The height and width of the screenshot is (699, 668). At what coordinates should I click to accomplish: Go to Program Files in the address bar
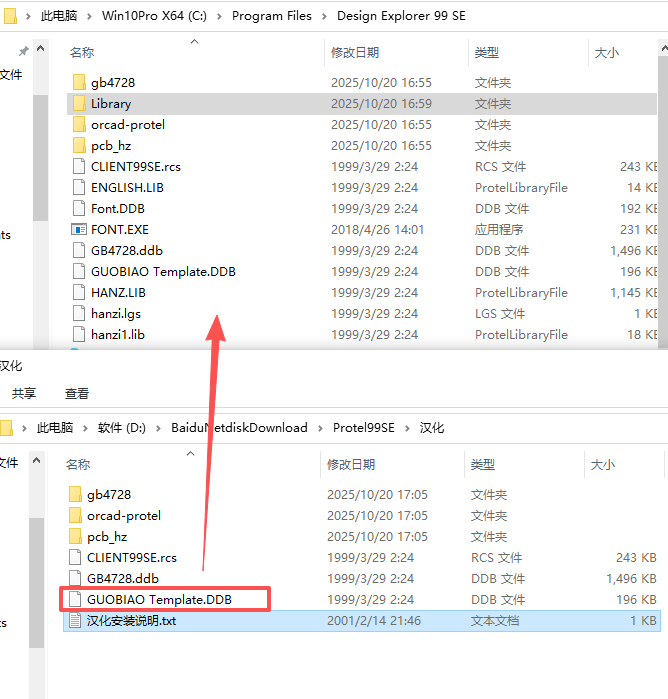coord(272,16)
